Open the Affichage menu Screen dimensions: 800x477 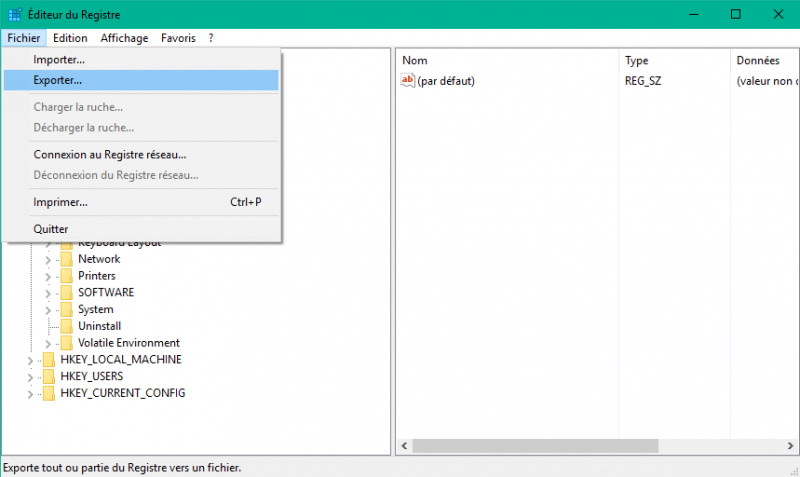point(124,38)
